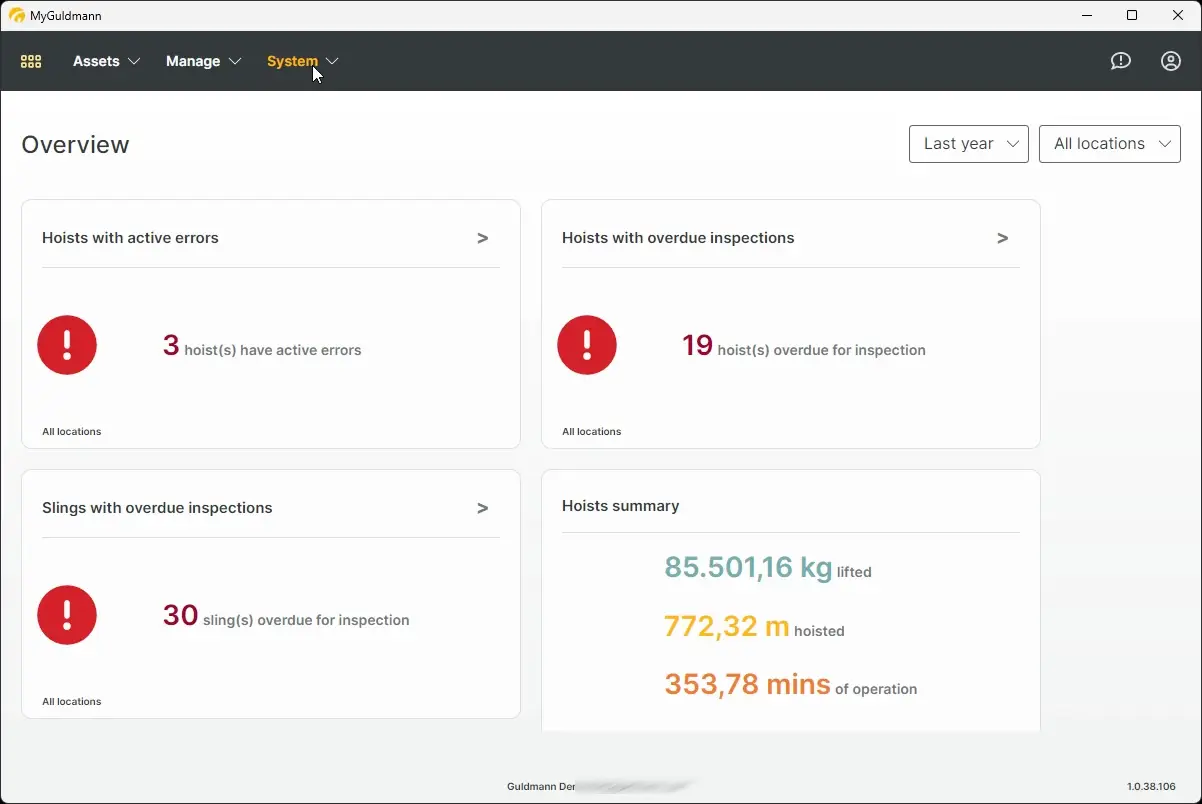Click the red alert icon on slings card

(x=67, y=615)
